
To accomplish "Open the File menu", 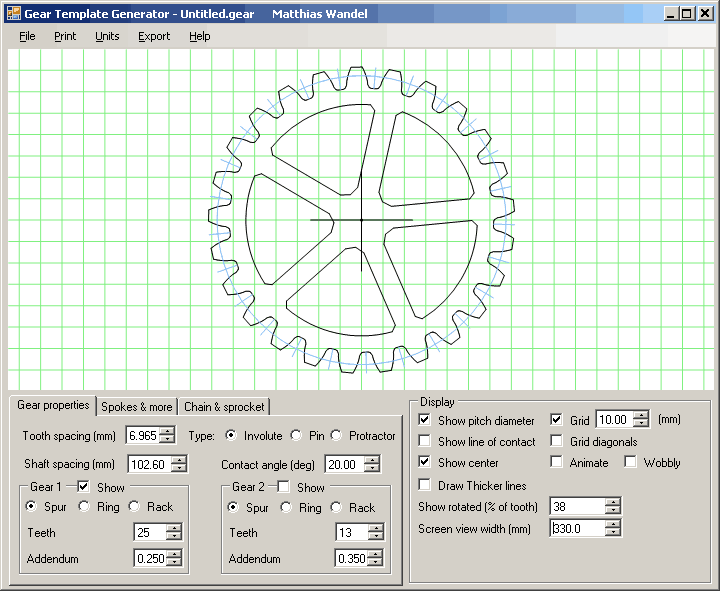I will click(27, 36).
